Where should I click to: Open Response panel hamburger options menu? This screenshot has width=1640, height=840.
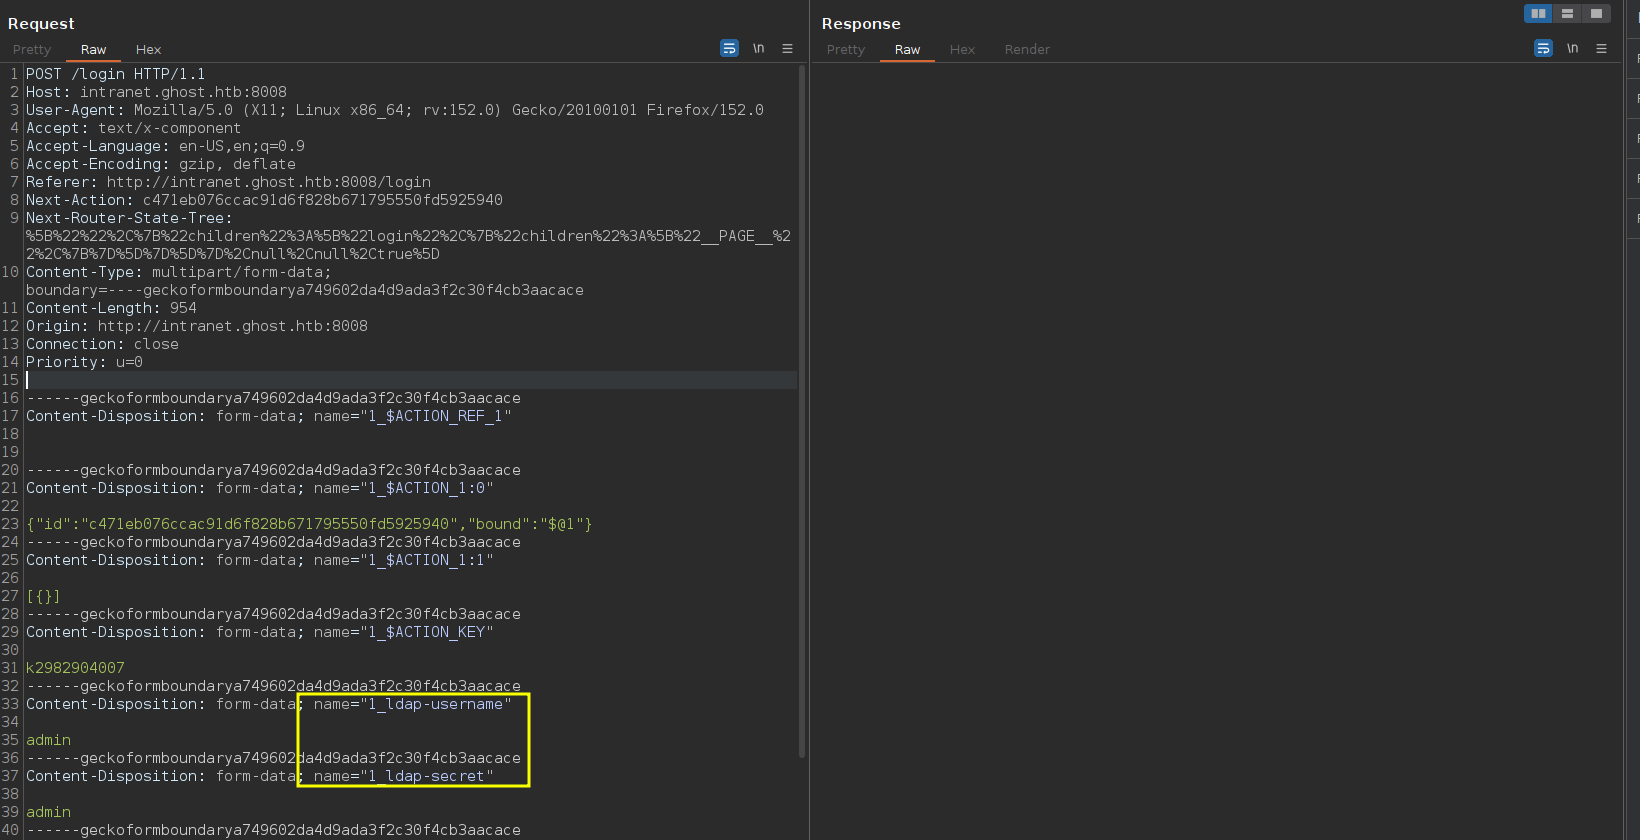click(1601, 48)
